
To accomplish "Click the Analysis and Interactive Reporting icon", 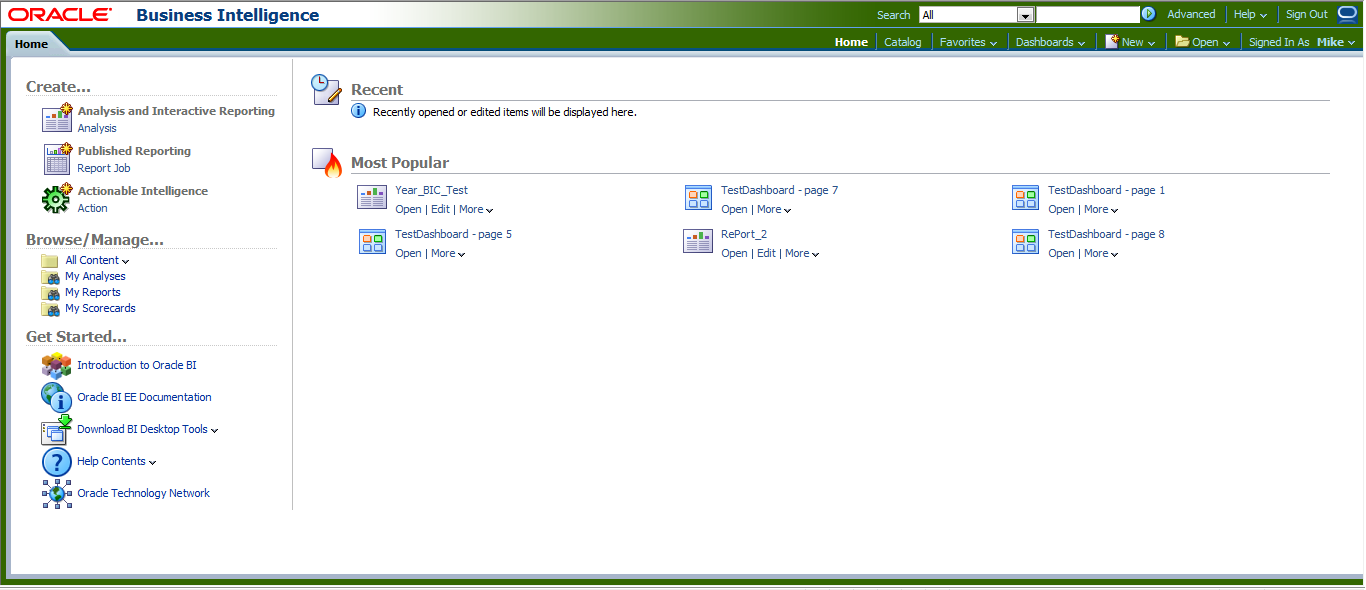I will click(56, 118).
